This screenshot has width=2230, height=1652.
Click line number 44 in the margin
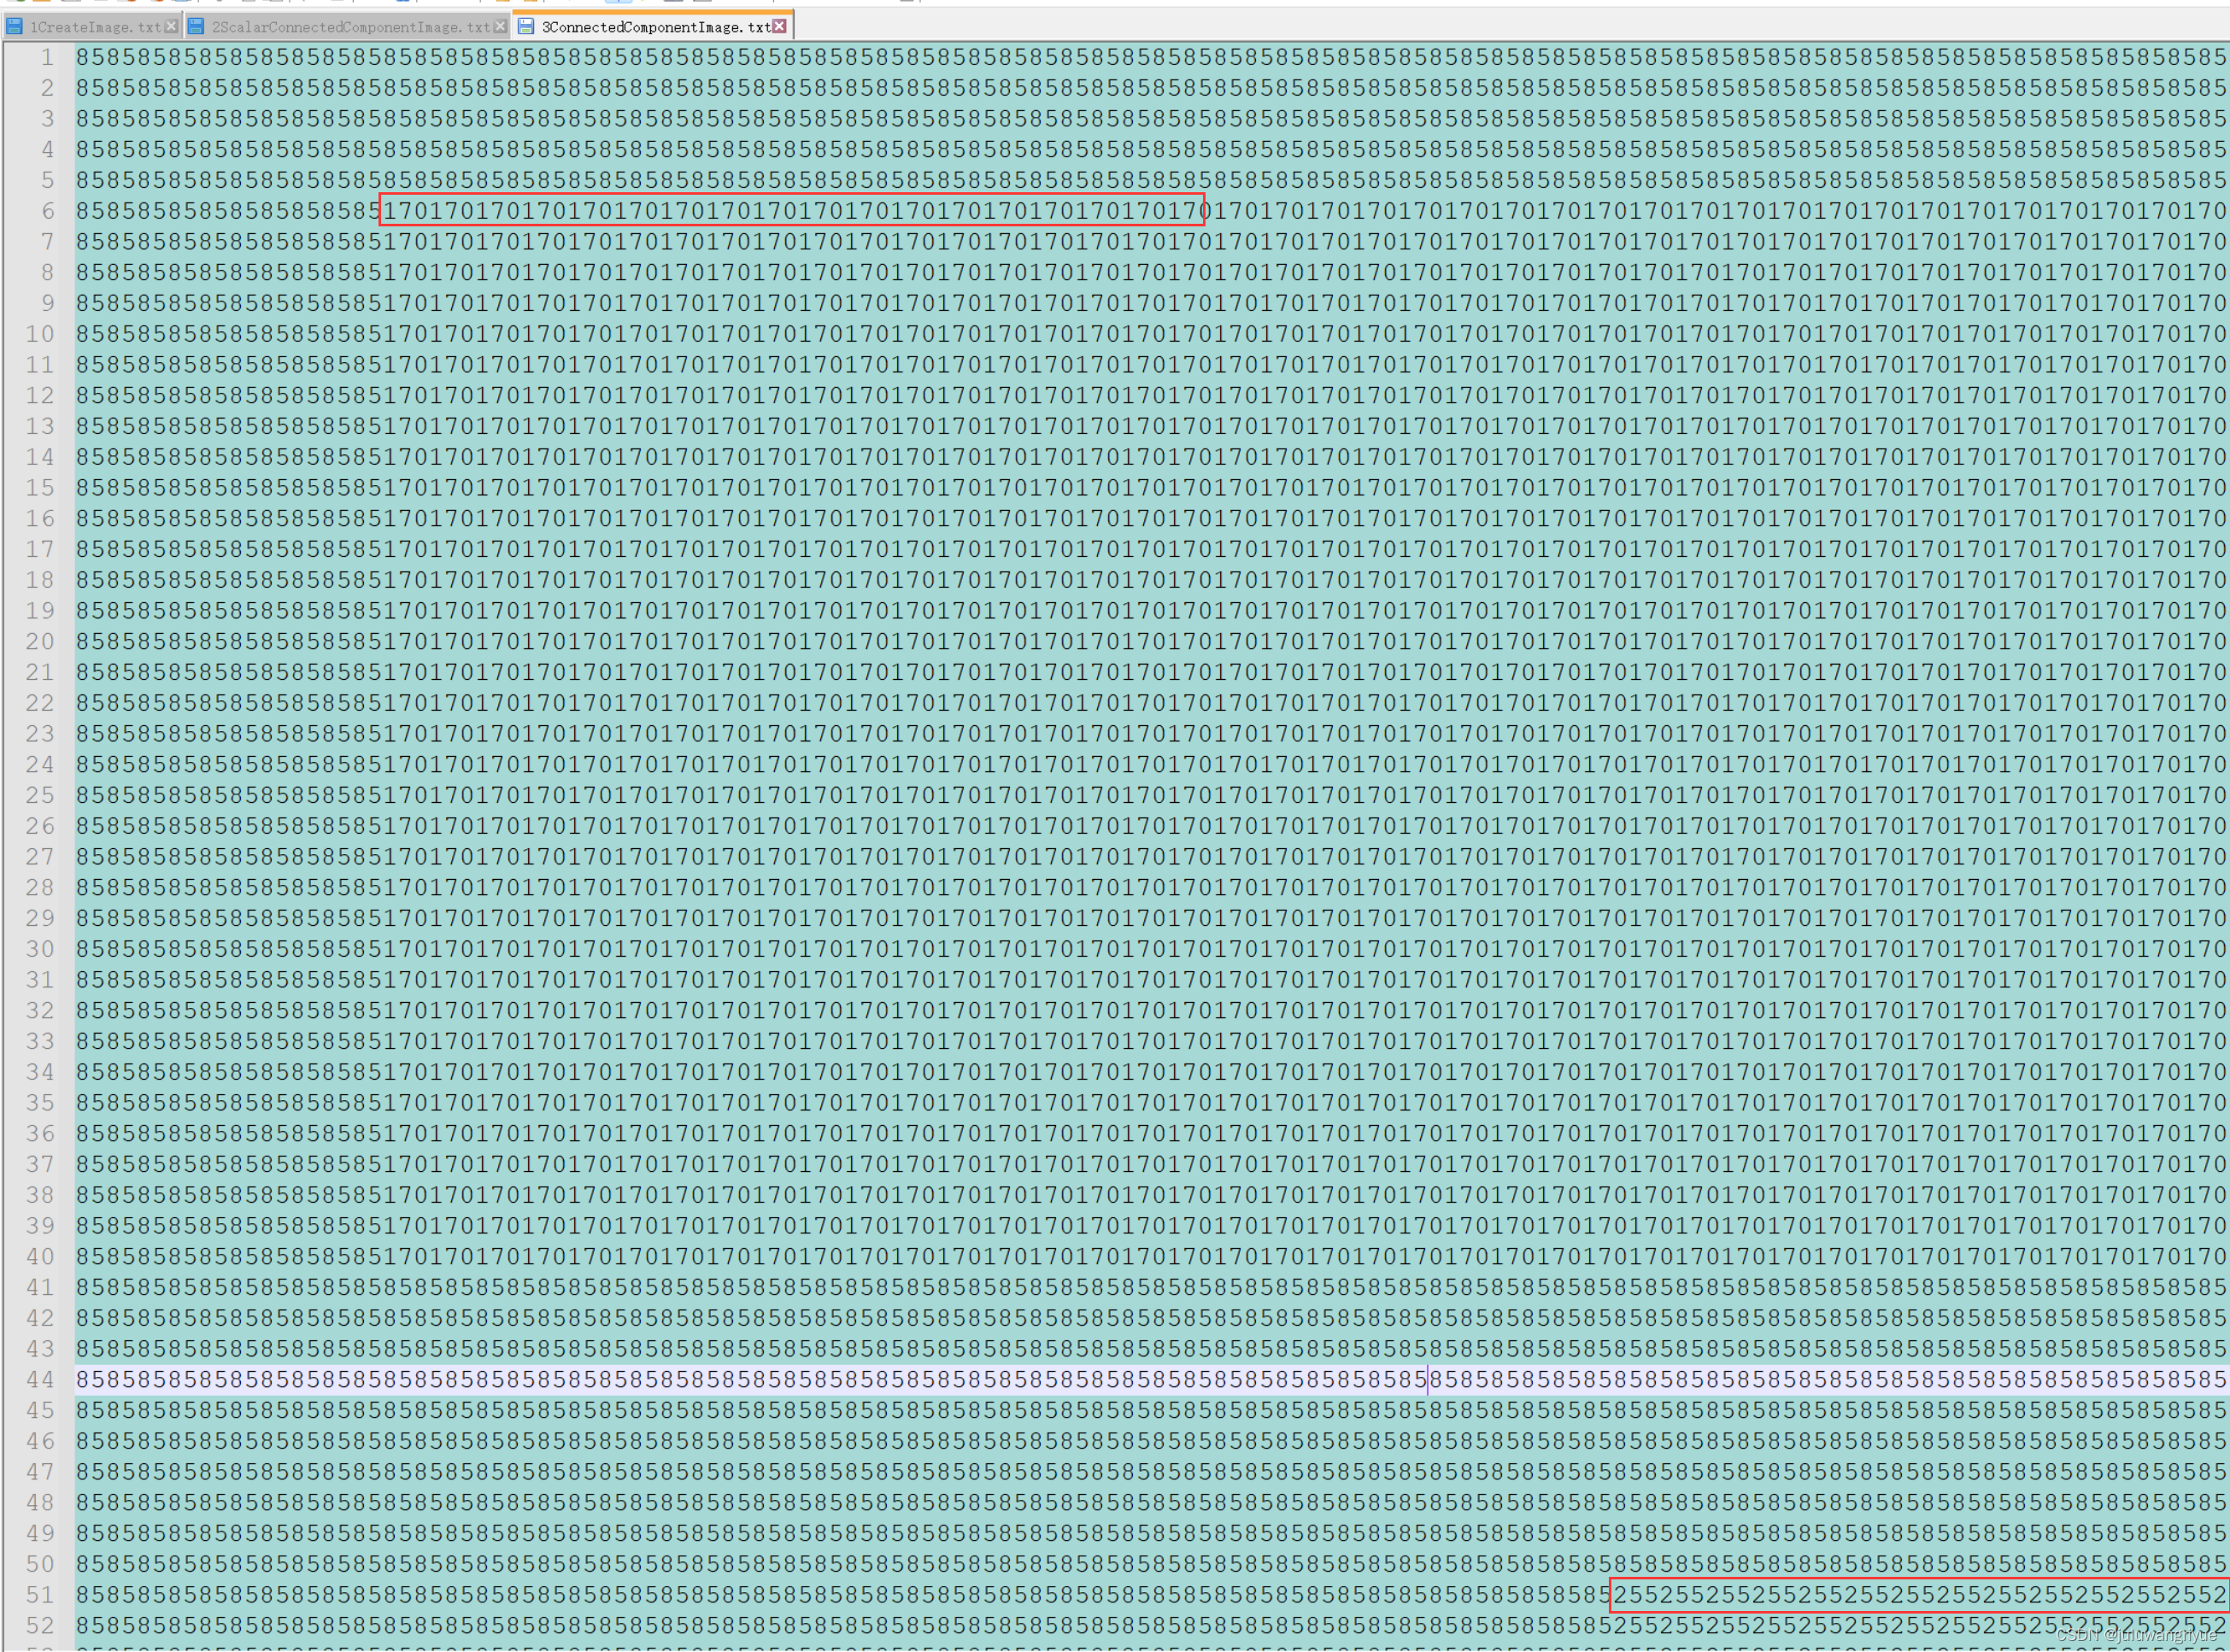tap(40, 1380)
